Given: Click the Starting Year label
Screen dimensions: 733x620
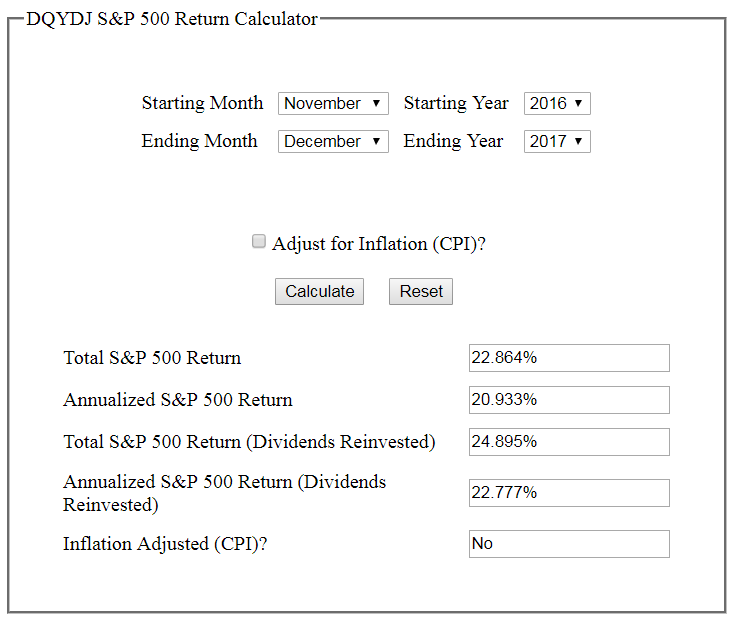Looking at the screenshot, I should pos(456,103).
